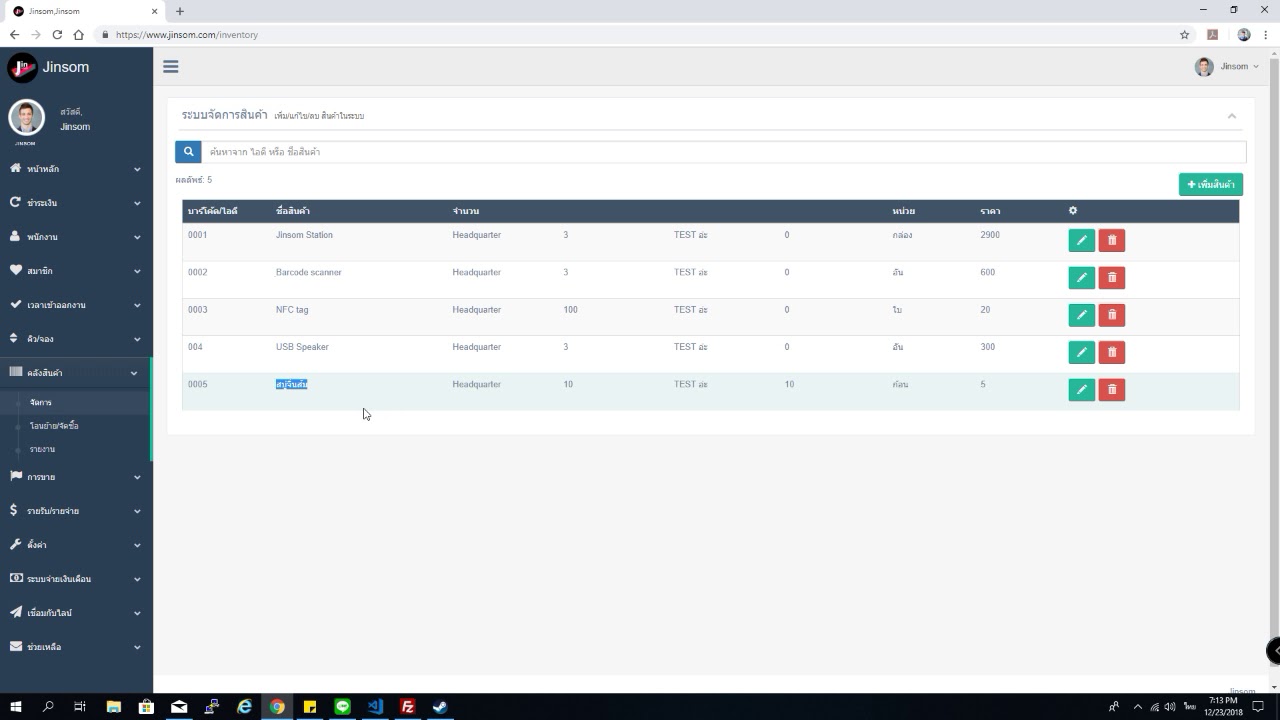The height and width of the screenshot is (720, 1280).
Task: Focus the product search input field
Action: (724, 152)
